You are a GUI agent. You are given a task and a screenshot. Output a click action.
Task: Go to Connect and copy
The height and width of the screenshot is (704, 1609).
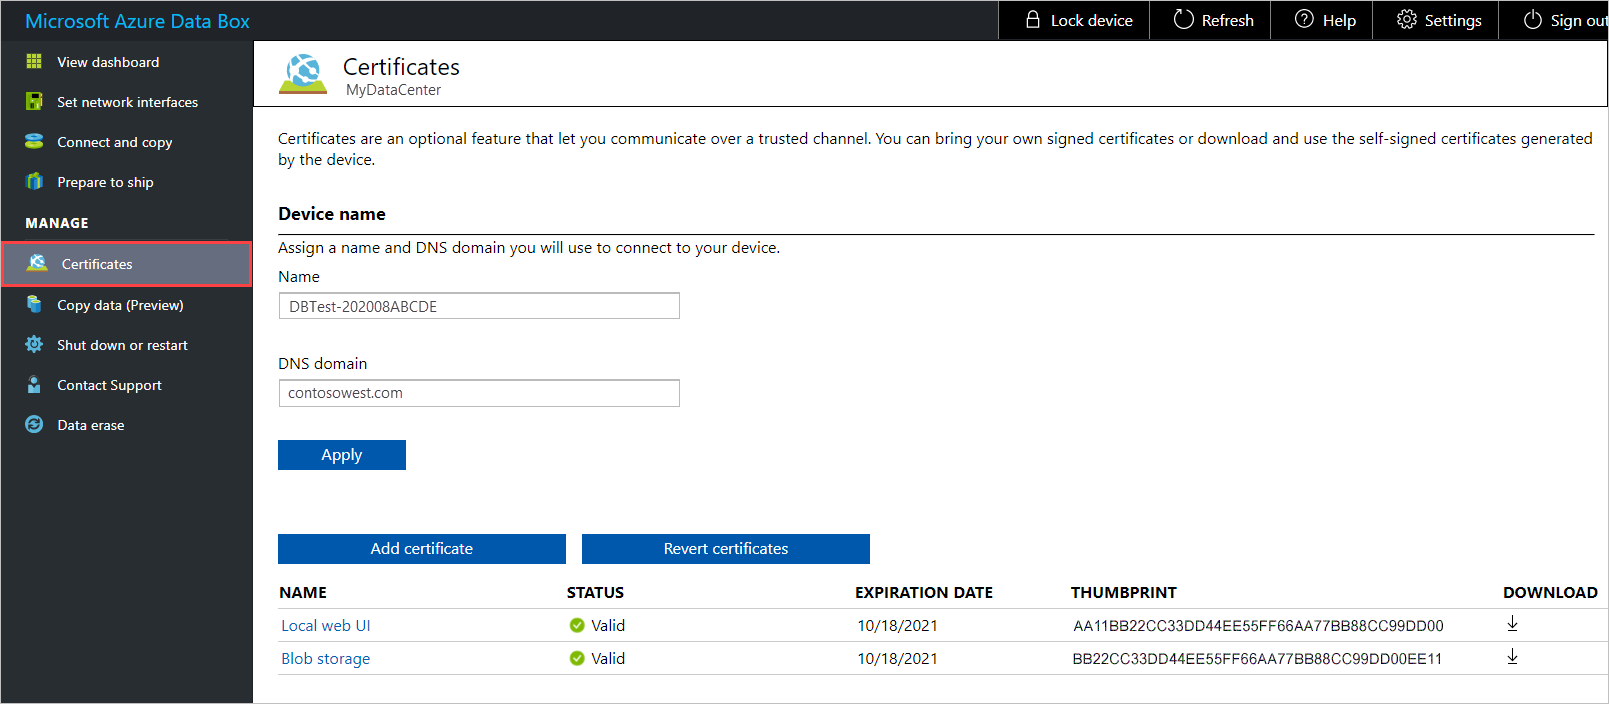(x=114, y=142)
